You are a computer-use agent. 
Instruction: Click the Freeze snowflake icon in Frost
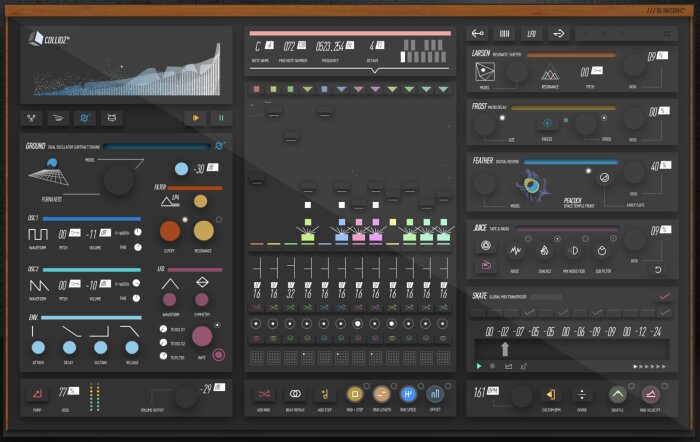pos(547,123)
